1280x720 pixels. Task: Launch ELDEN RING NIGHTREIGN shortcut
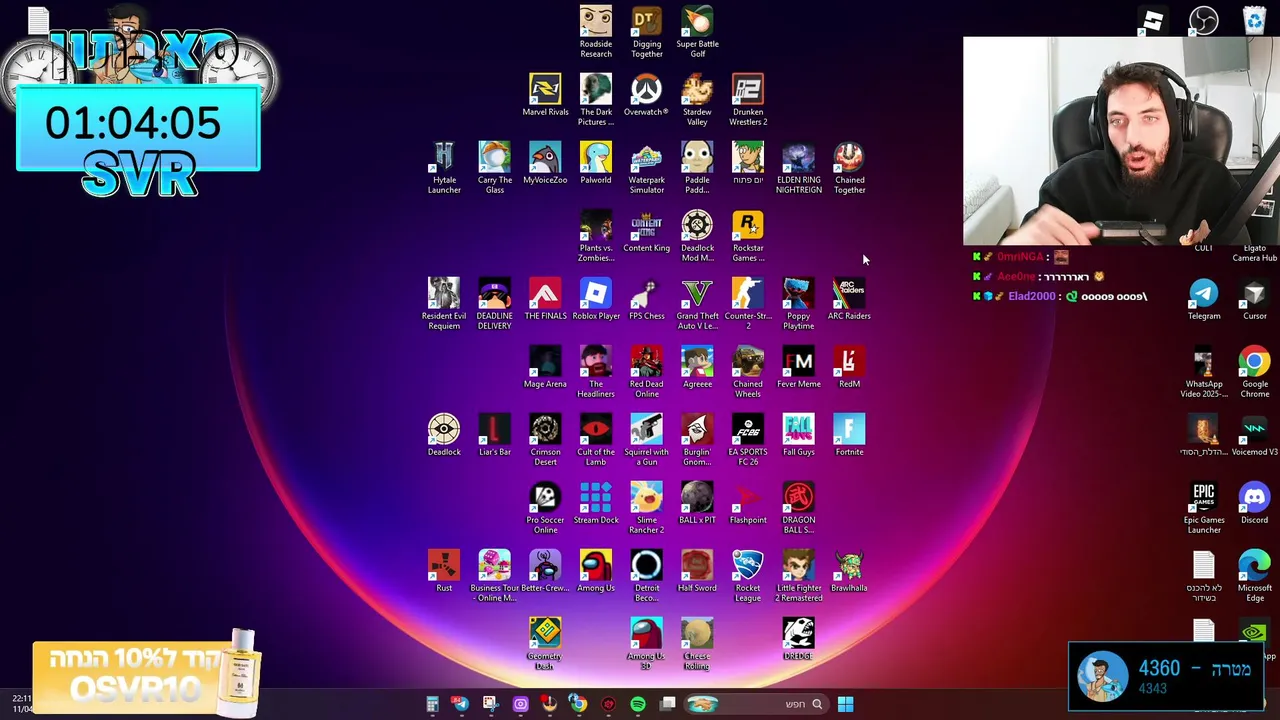[x=798, y=167]
